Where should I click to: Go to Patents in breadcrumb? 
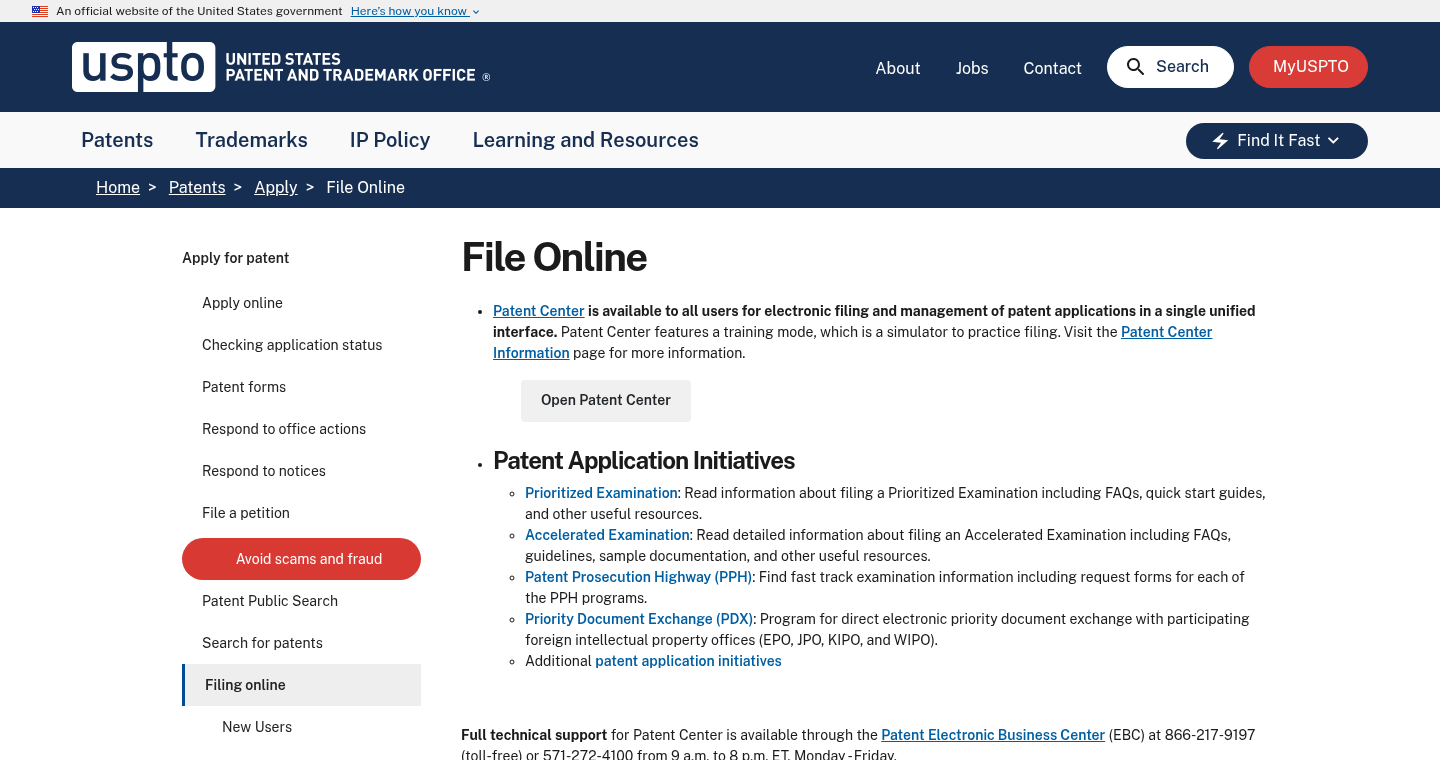point(197,187)
